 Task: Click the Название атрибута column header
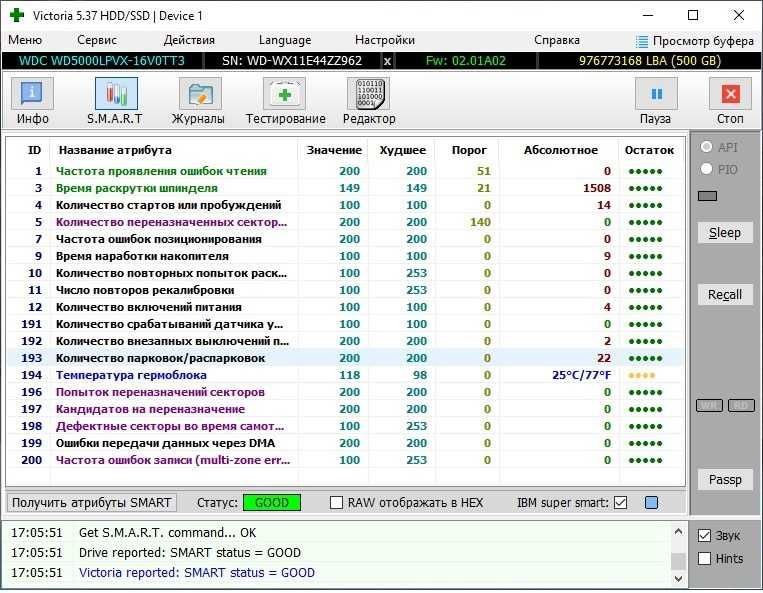pyautogui.click(x=115, y=150)
